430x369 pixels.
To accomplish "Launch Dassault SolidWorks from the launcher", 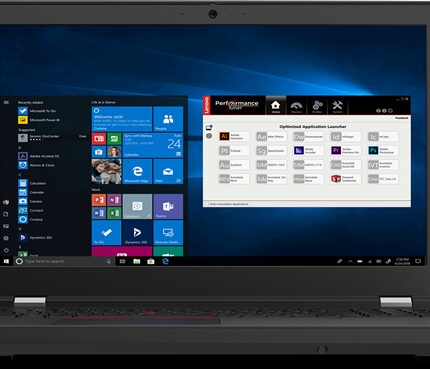I will 346,179.
